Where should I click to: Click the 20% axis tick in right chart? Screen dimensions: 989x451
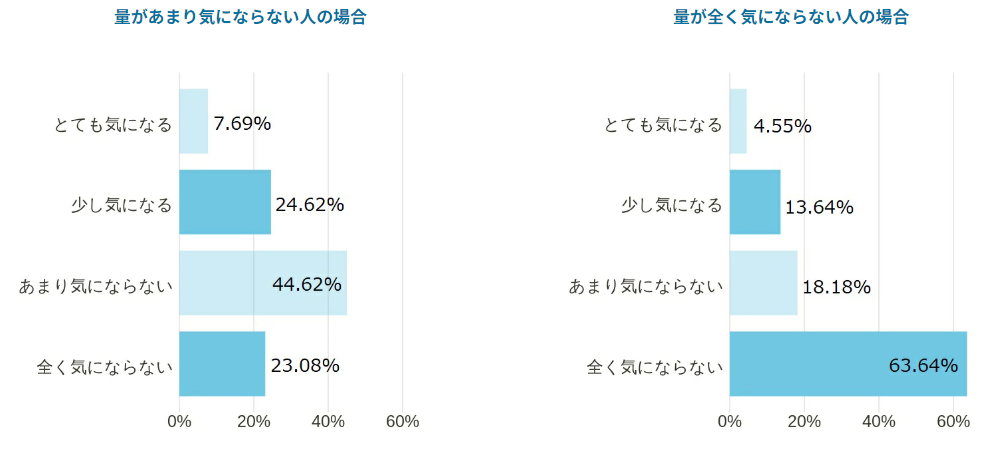pos(804,422)
